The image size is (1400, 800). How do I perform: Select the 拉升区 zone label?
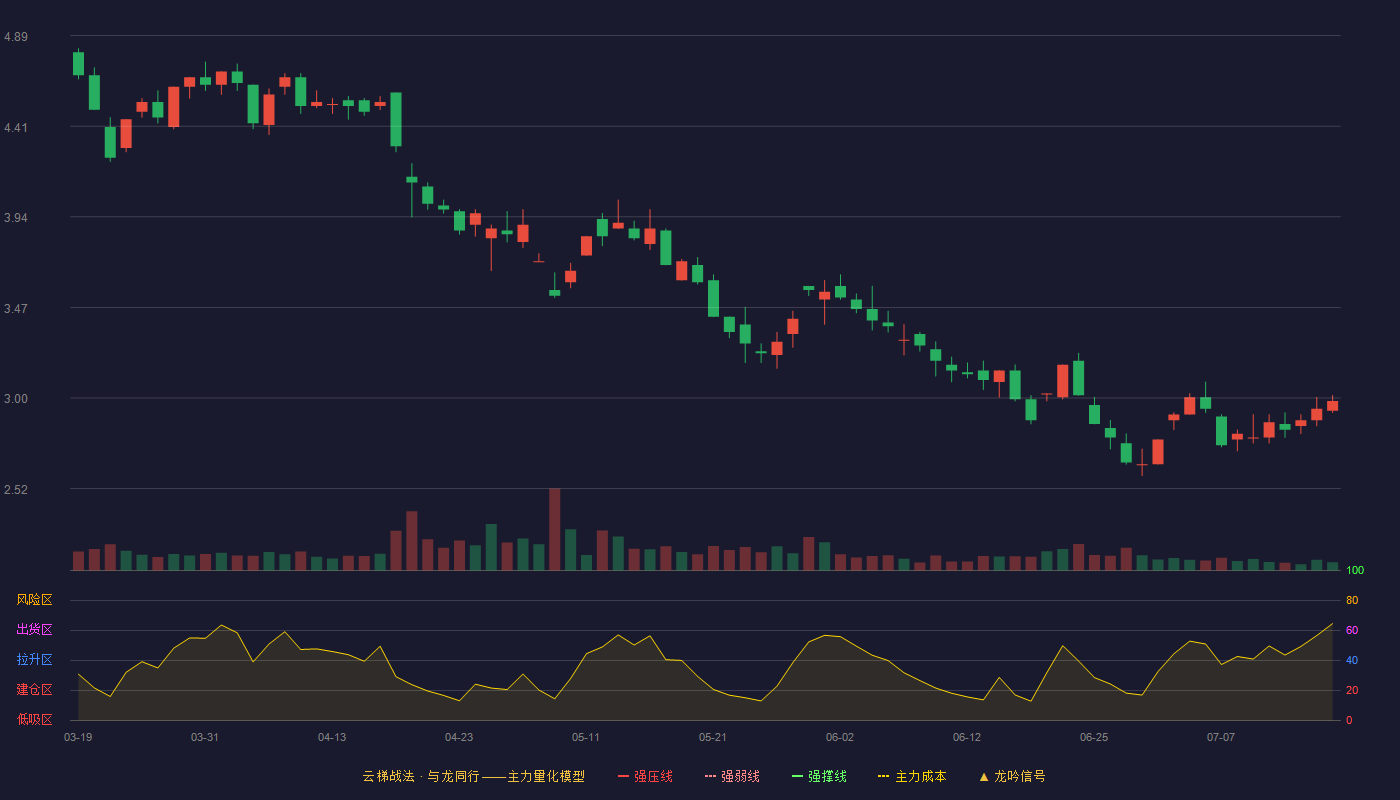click(34, 660)
